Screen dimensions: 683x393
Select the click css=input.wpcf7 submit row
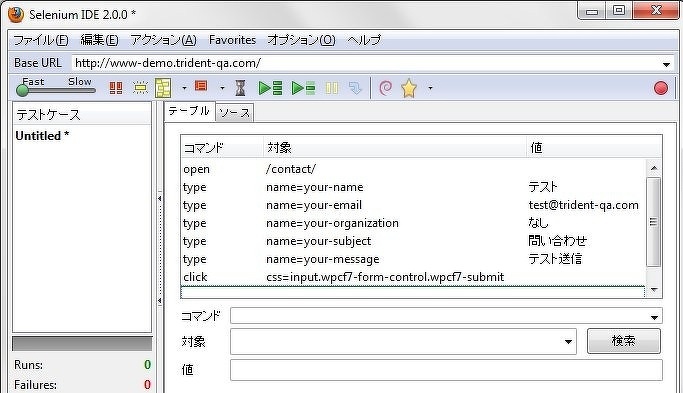point(413,277)
